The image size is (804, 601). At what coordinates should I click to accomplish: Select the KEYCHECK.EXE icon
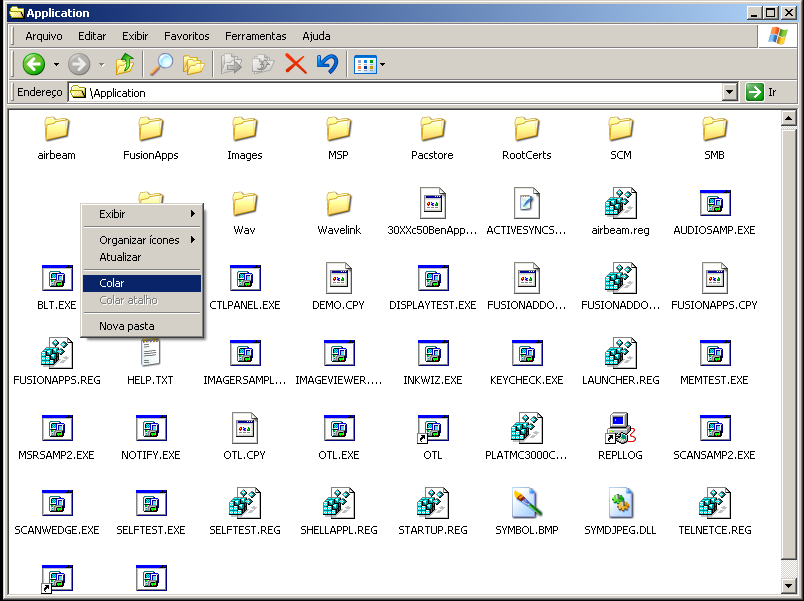tap(527, 353)
